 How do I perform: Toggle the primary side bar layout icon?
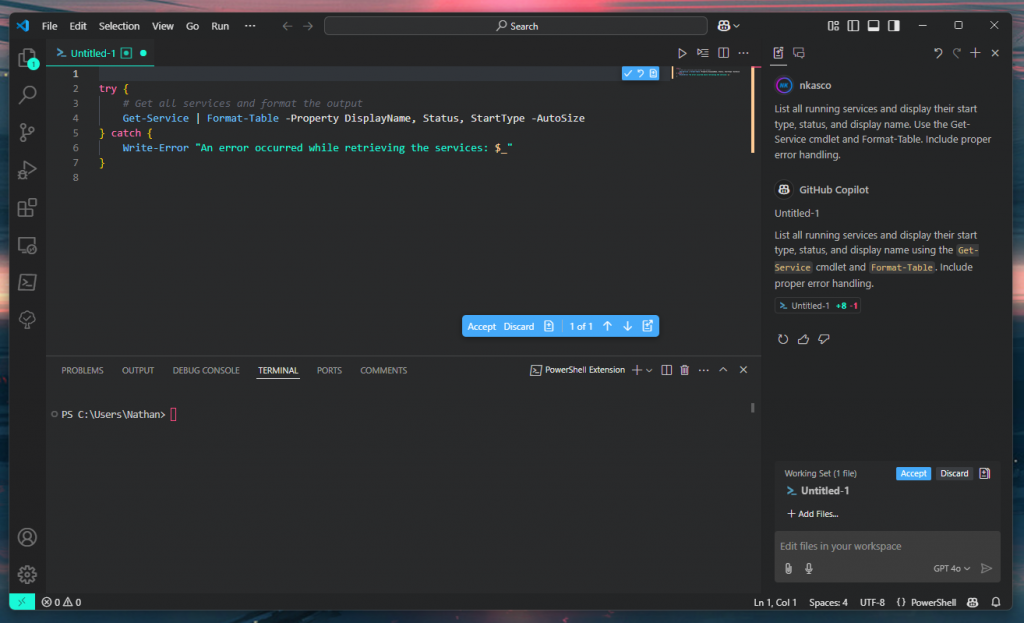coord(853,25)
